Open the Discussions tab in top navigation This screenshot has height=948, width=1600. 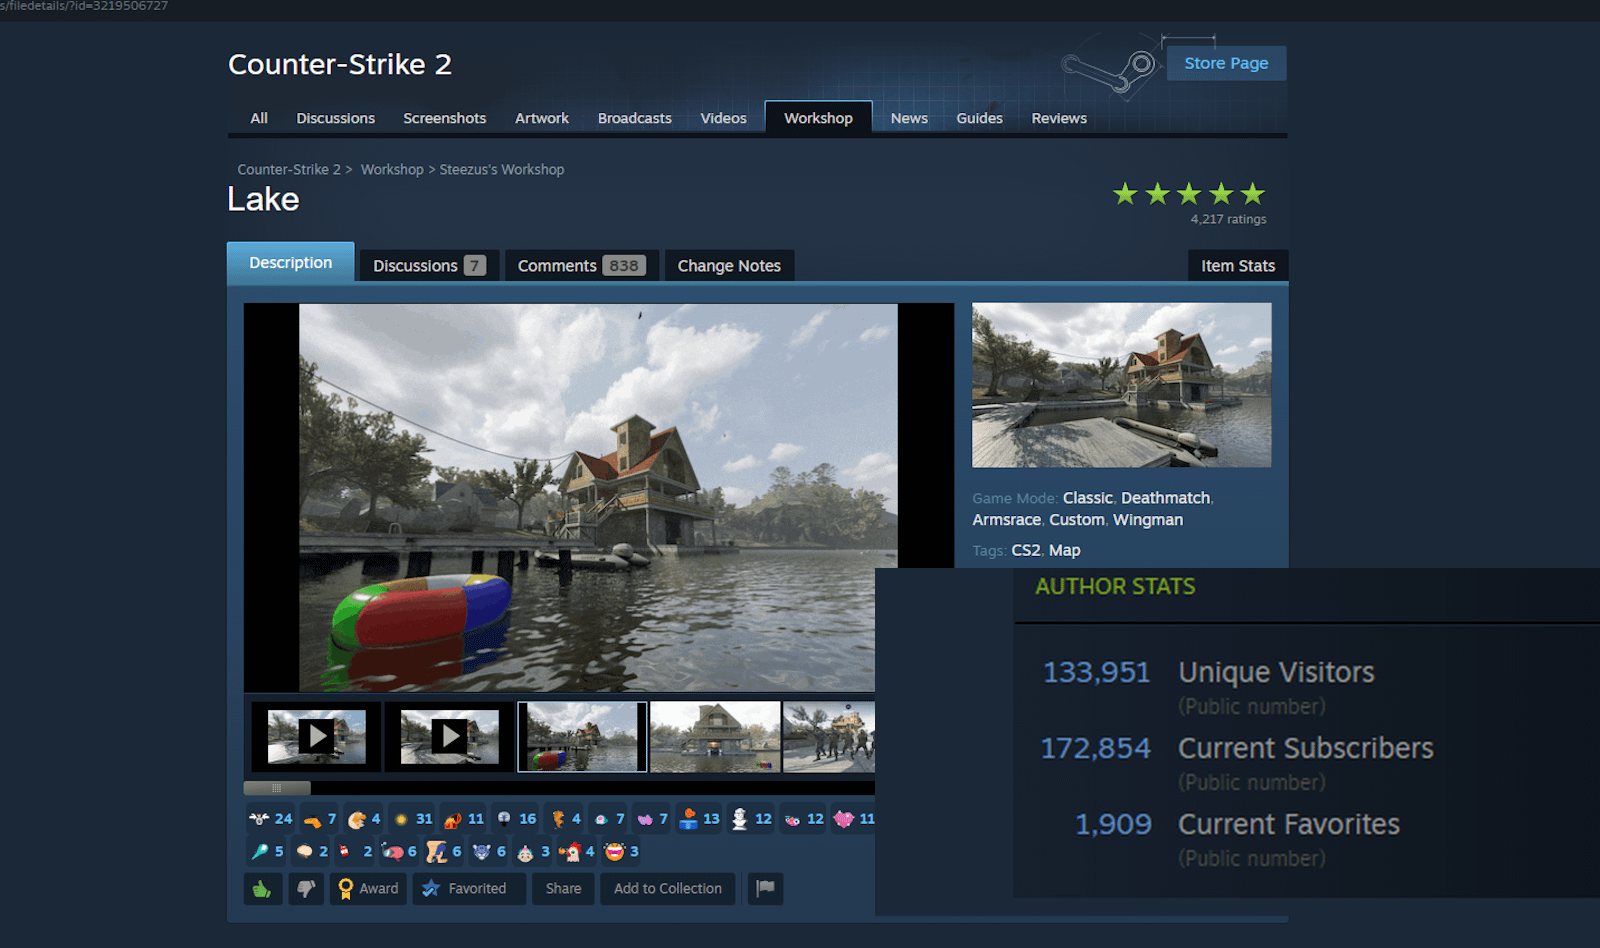point(335,118)
